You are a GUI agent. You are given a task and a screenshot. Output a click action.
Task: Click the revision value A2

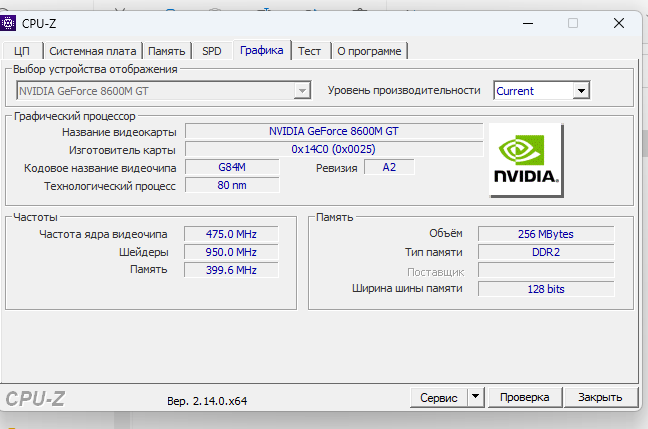pyautogui.click(x=389, y=167)
